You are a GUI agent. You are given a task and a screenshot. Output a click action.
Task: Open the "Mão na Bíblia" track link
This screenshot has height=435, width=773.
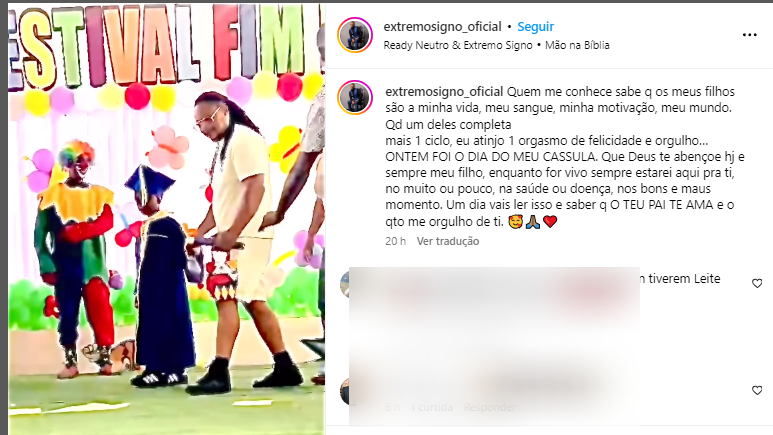pyautogui.click(x=577, y=45)
